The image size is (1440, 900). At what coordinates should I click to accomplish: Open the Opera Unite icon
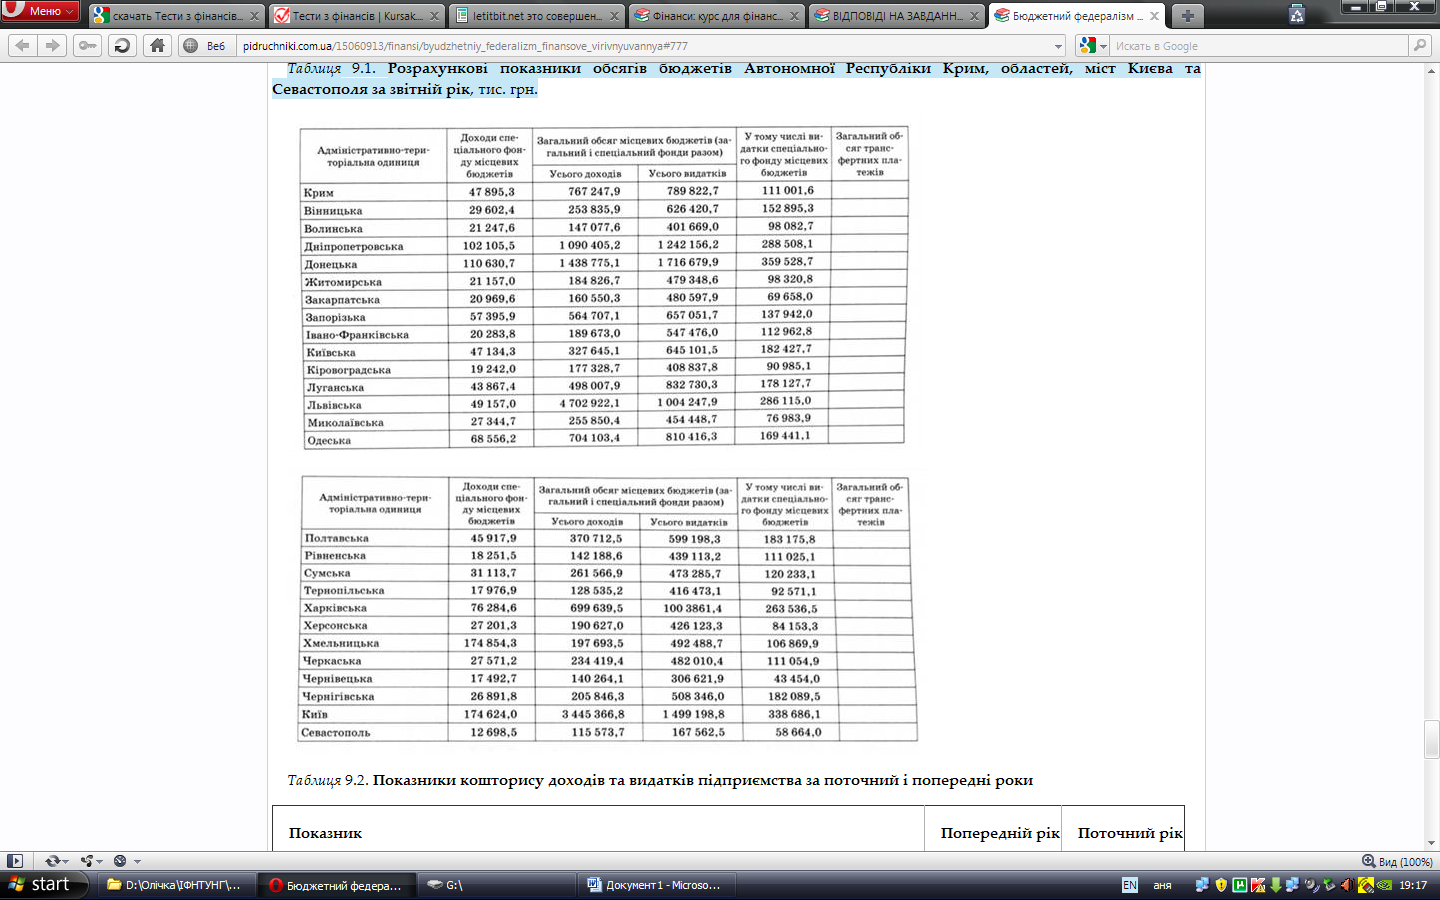[x=87, y=861]
